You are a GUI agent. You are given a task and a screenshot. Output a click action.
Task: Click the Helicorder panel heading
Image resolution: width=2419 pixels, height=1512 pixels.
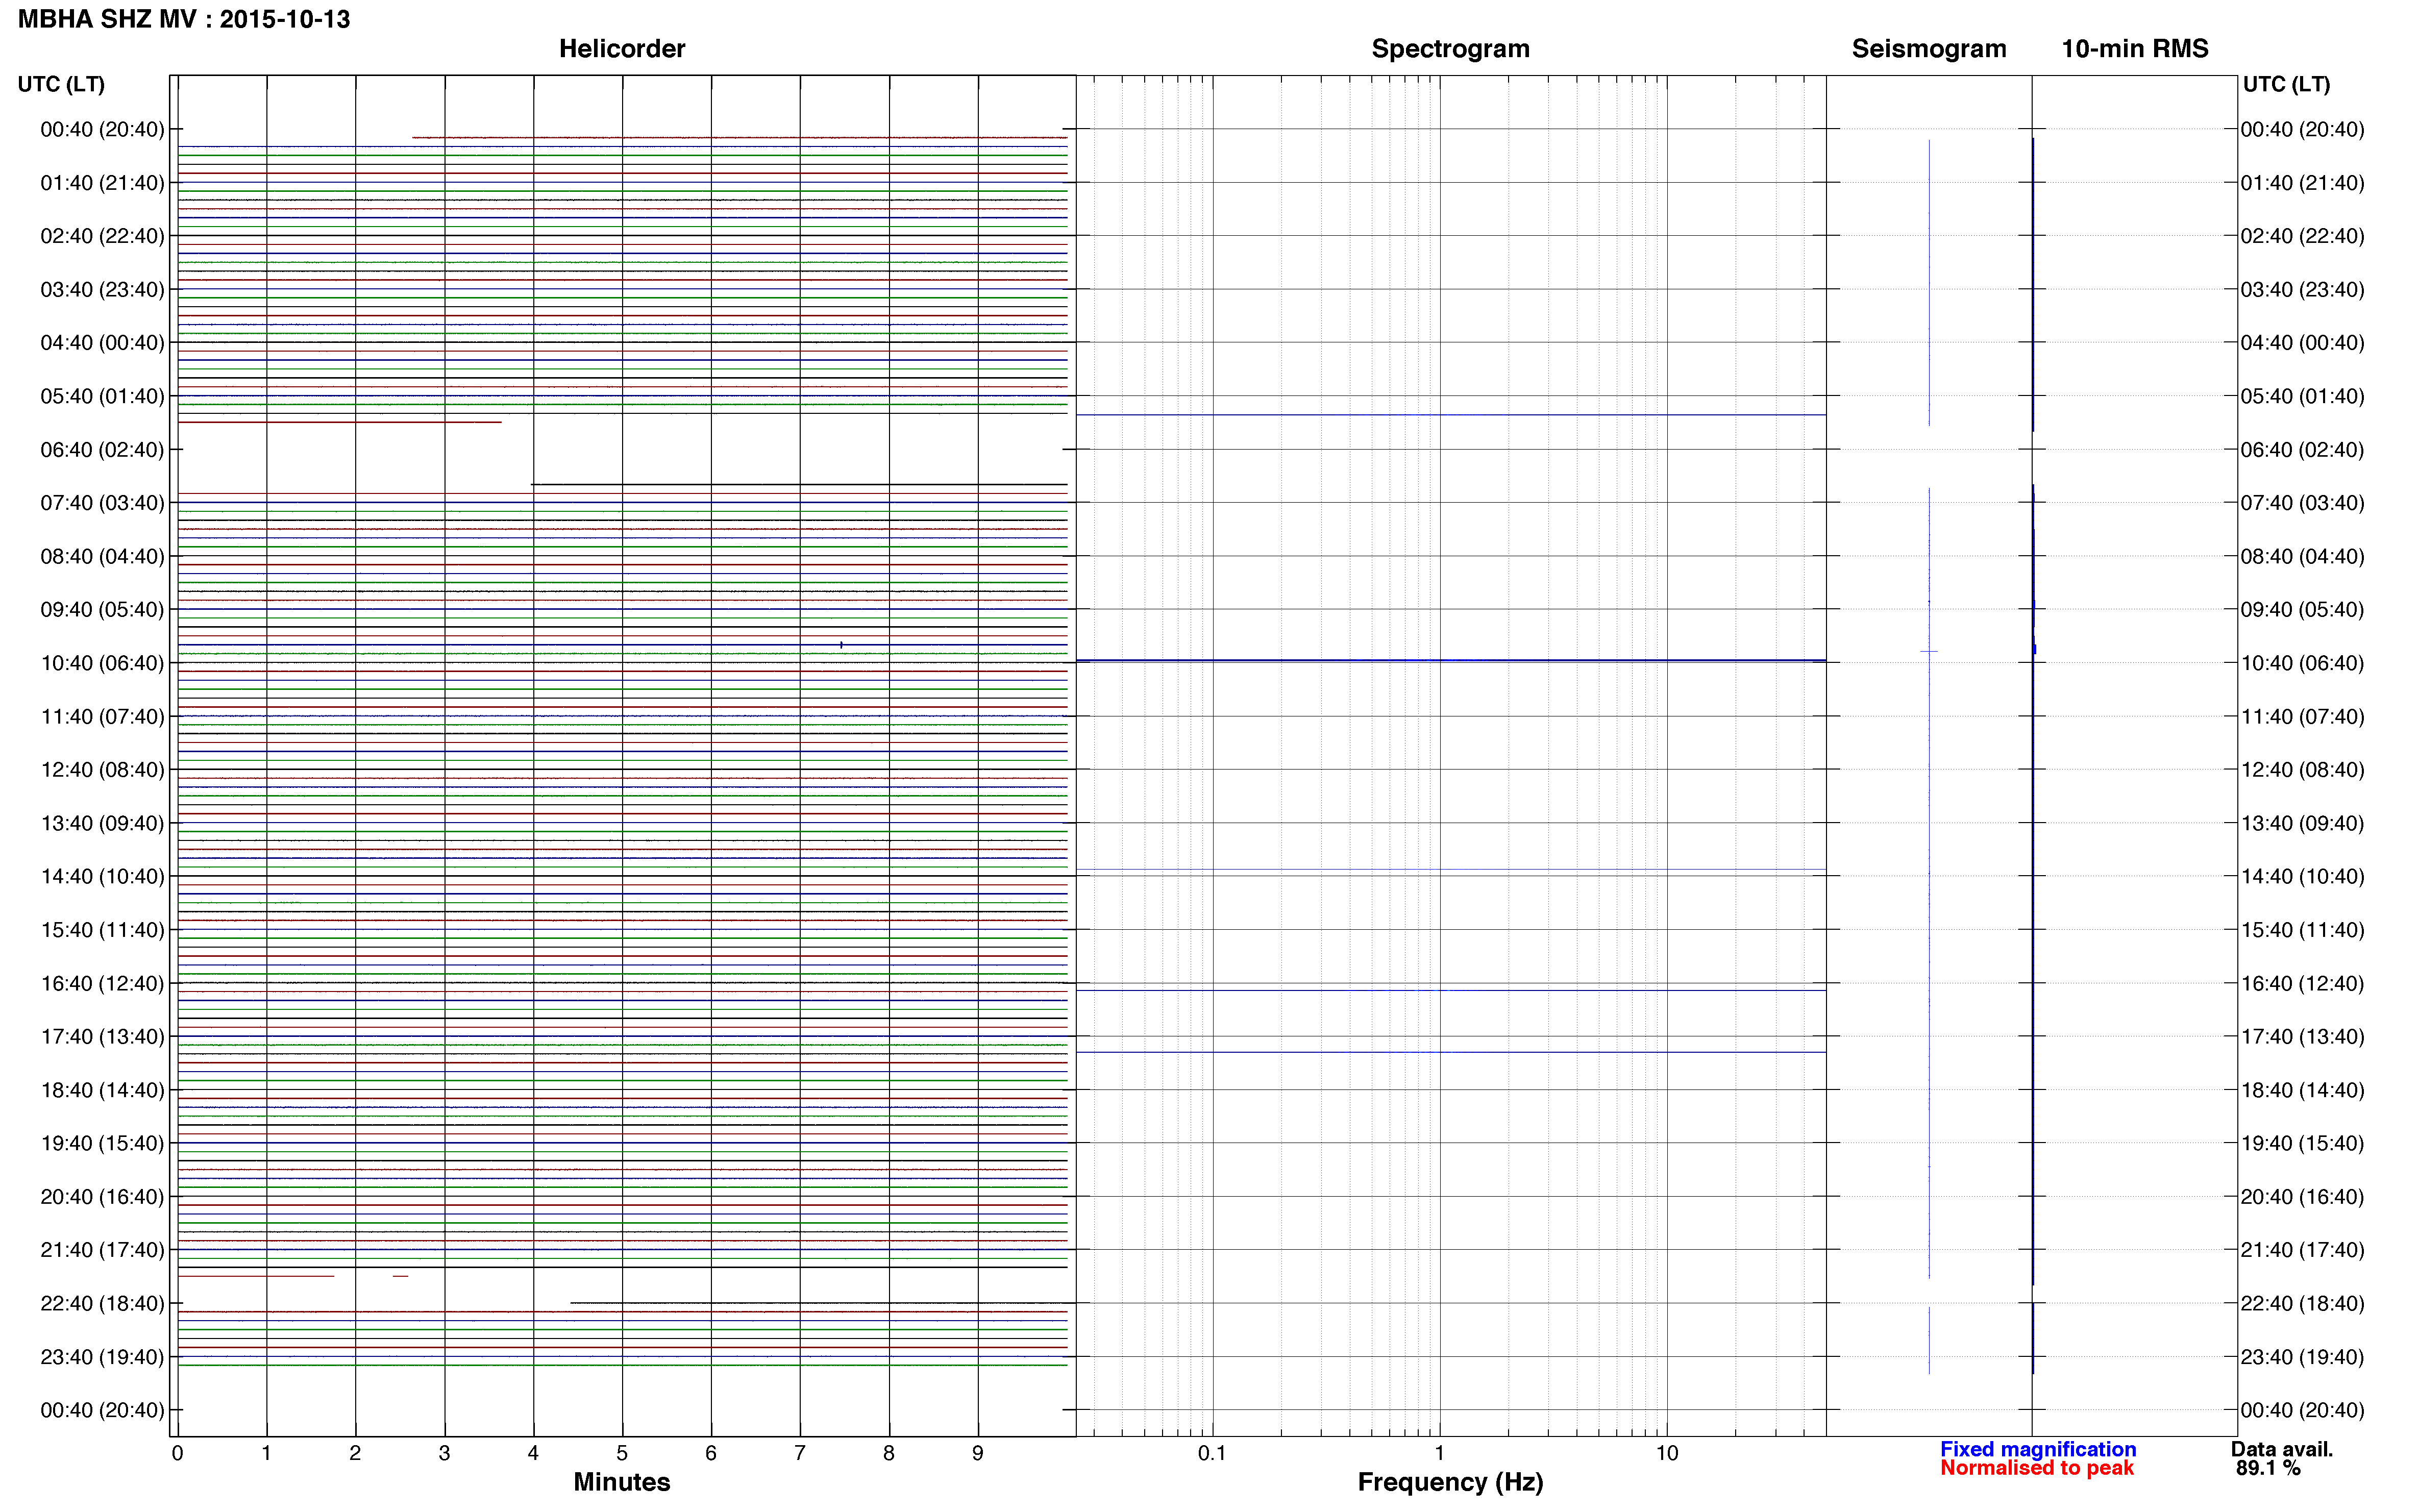coord(622,48)
